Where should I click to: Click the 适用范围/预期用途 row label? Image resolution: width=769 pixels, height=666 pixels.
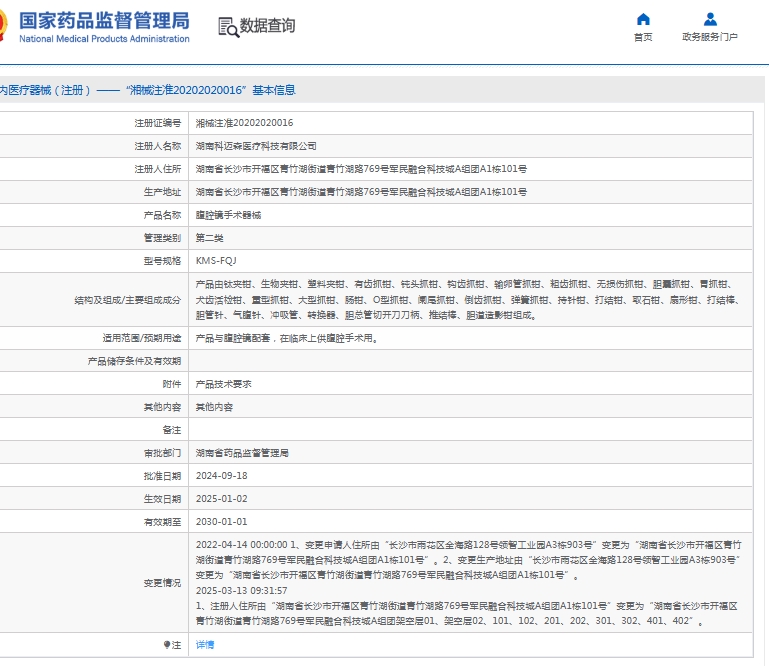(142, 338)
